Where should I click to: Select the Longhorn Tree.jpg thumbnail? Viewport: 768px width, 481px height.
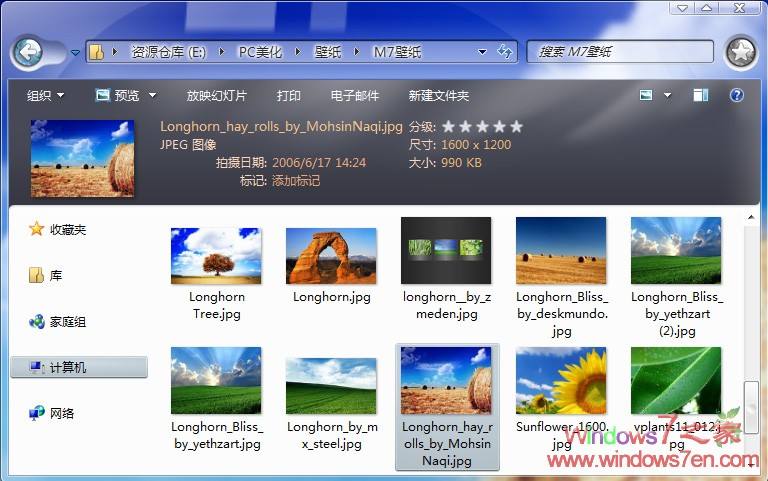coord(216,256)
